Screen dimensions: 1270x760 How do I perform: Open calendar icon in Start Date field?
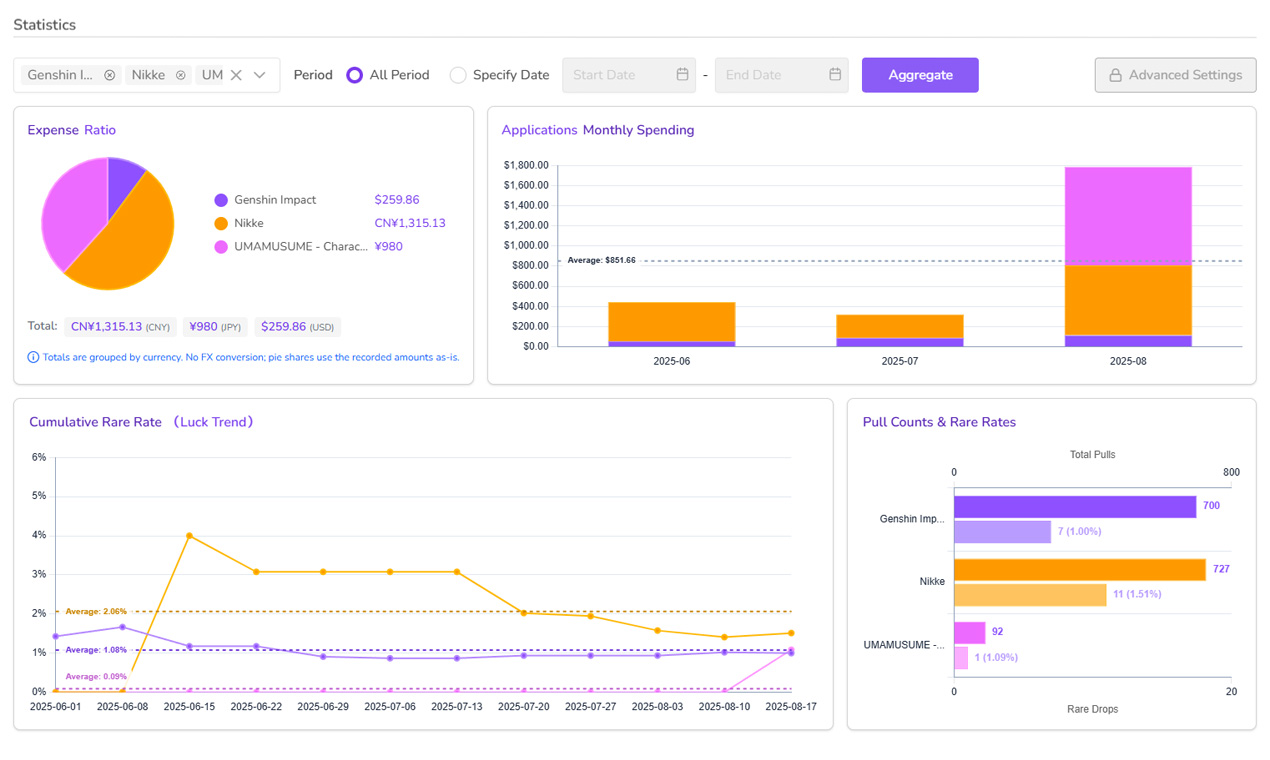click(682, 75)
